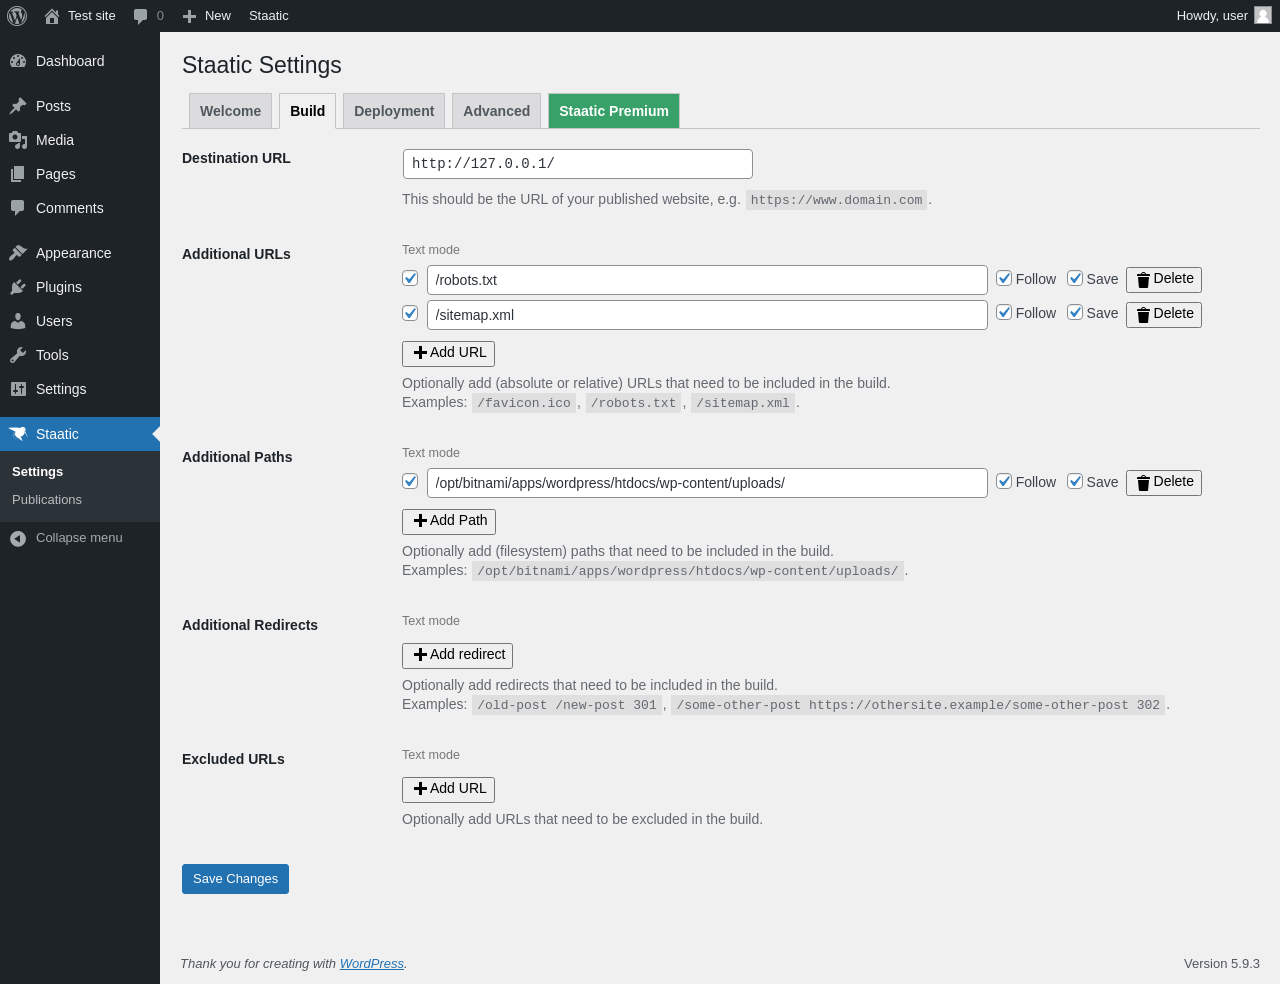The width and height of the screenshot is (1280, 984).
Task: Open the WordPress logo menu
Action: [x=17, y=16]
